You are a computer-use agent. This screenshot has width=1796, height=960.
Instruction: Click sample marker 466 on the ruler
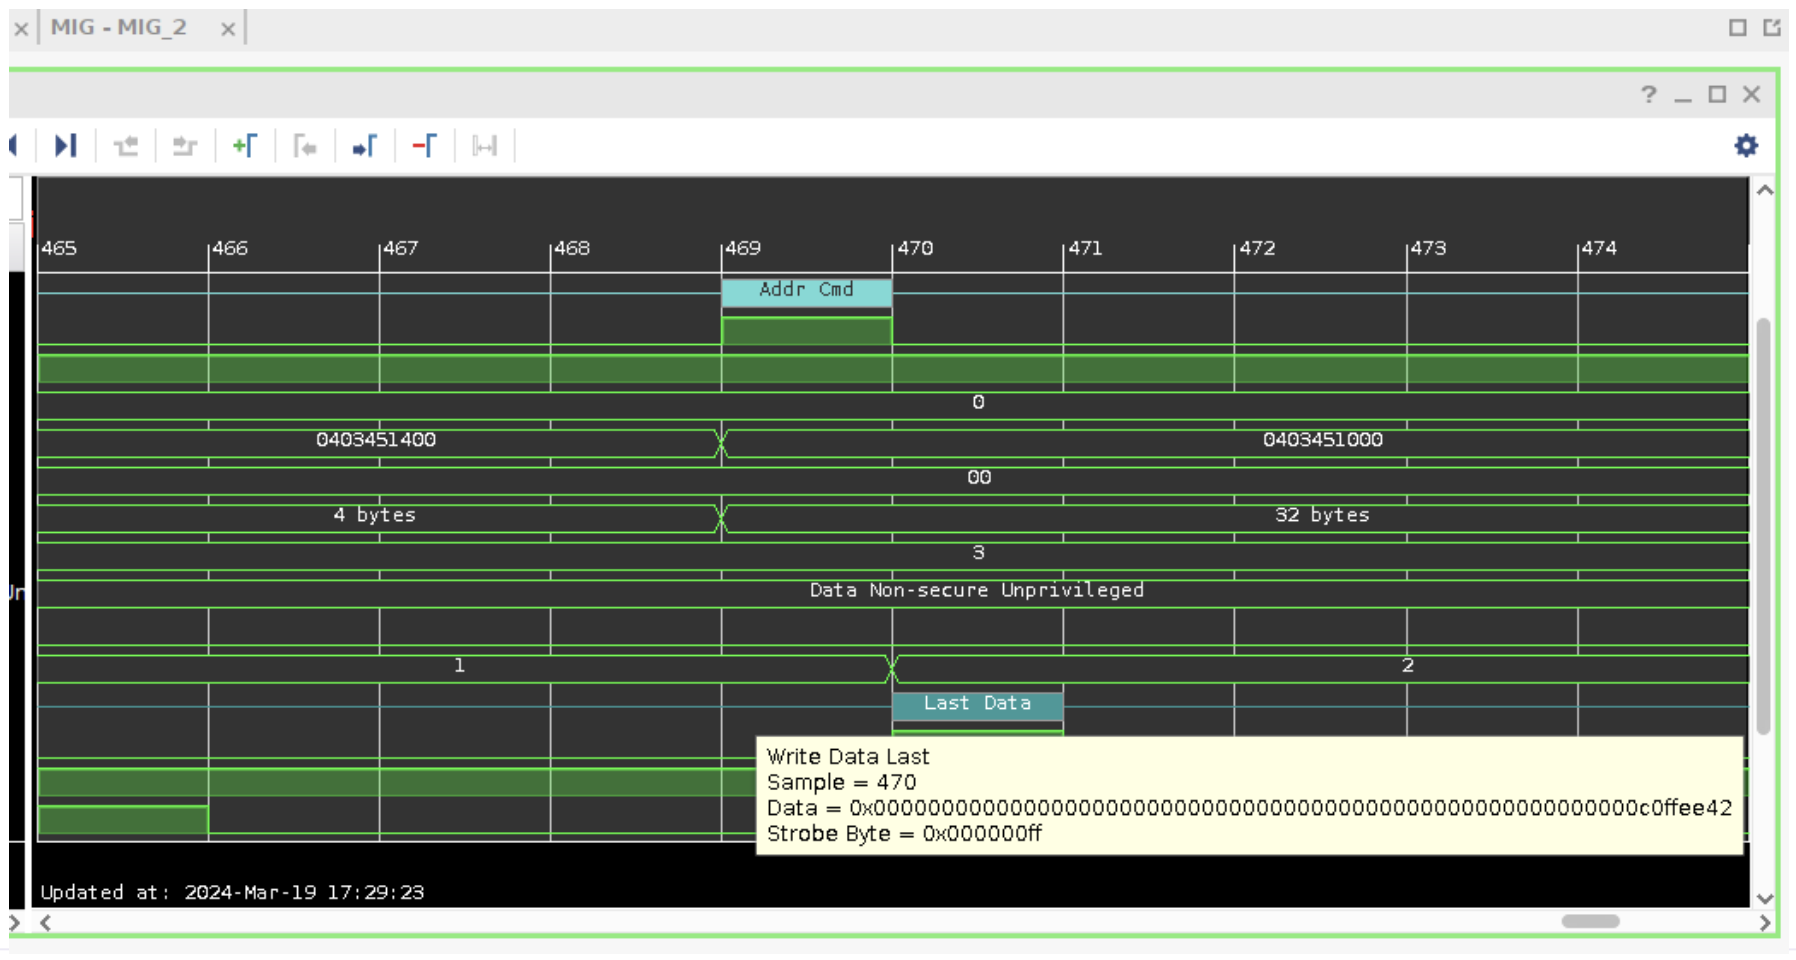click(230, 248)
